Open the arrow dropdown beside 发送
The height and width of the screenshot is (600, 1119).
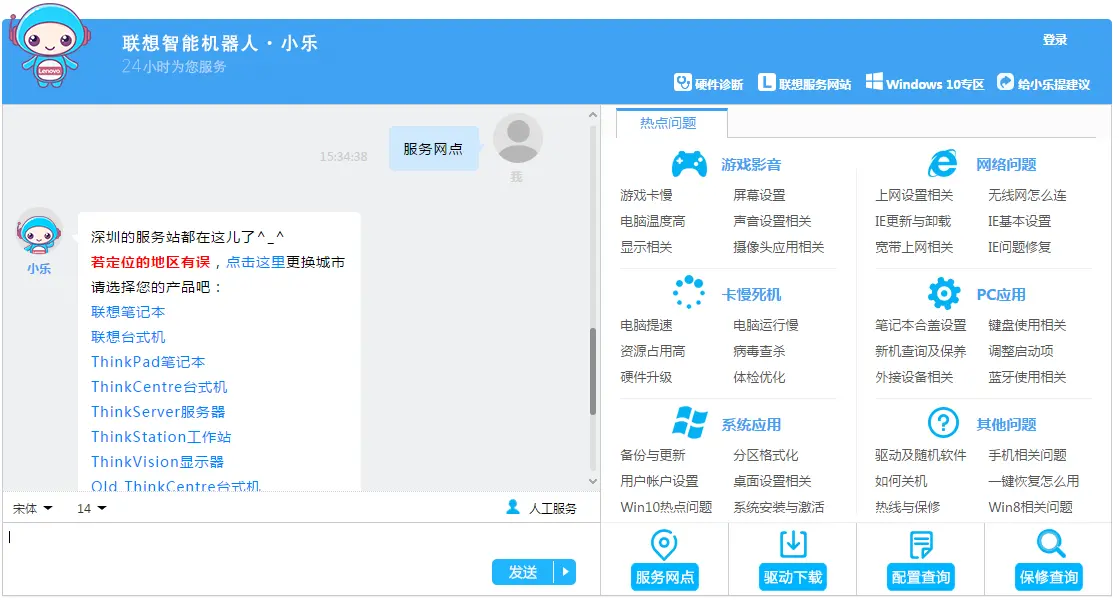click(565, 572)
